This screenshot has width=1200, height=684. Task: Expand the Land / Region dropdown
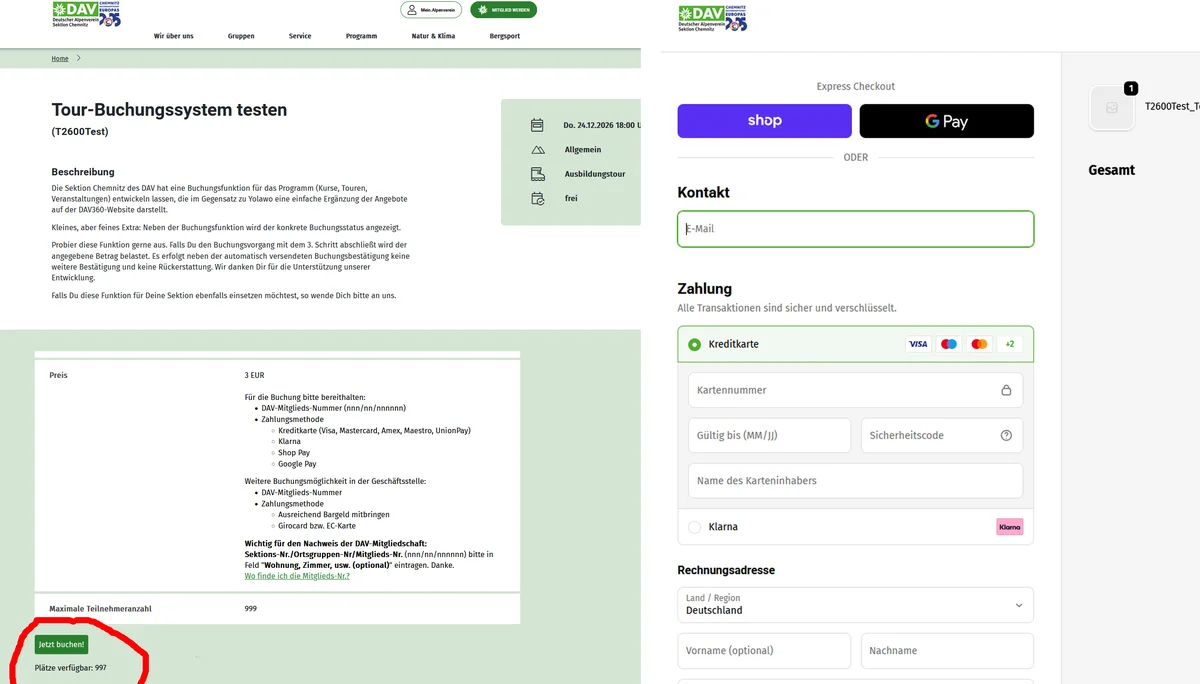855,605
